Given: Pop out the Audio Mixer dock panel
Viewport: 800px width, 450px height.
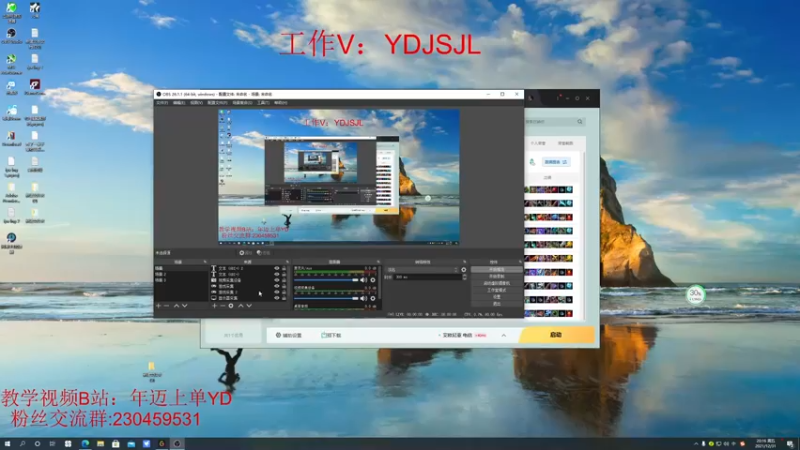Looking at the screenshot, I should (378, 262).
